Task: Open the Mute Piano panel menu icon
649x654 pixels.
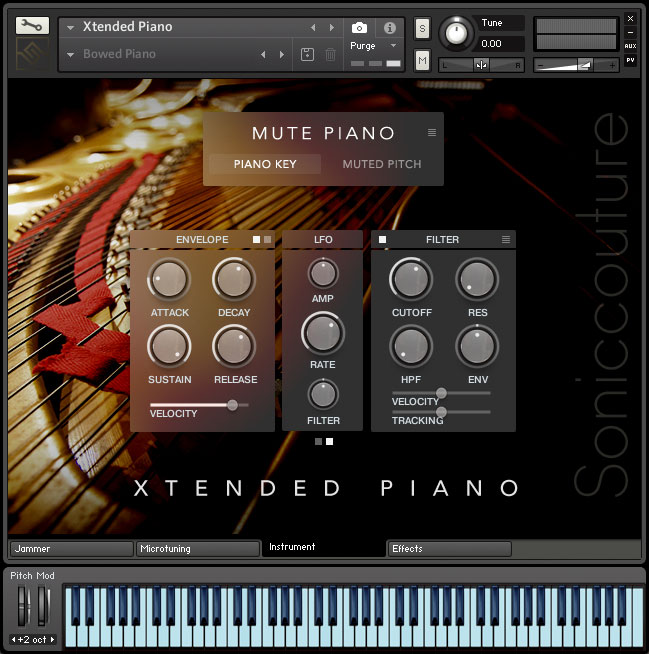Action: (x=432, y=133)
